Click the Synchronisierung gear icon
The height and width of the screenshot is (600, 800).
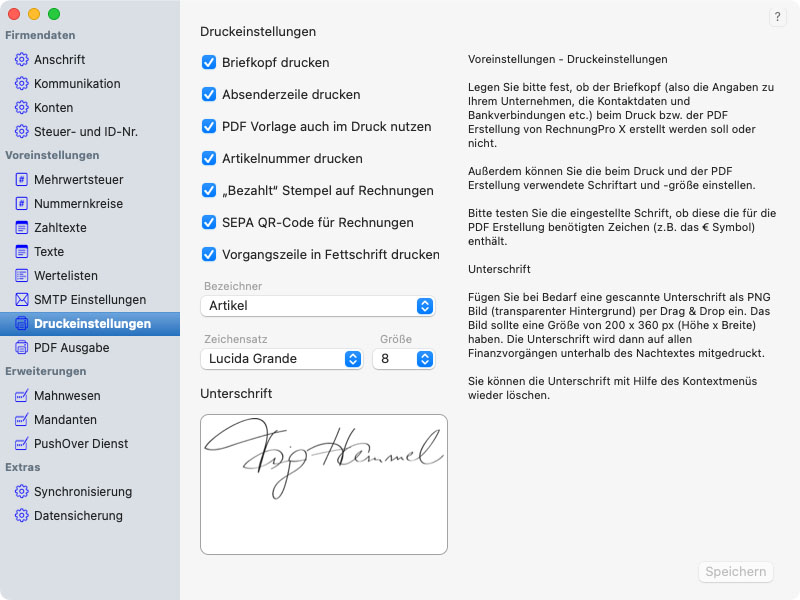22,492
